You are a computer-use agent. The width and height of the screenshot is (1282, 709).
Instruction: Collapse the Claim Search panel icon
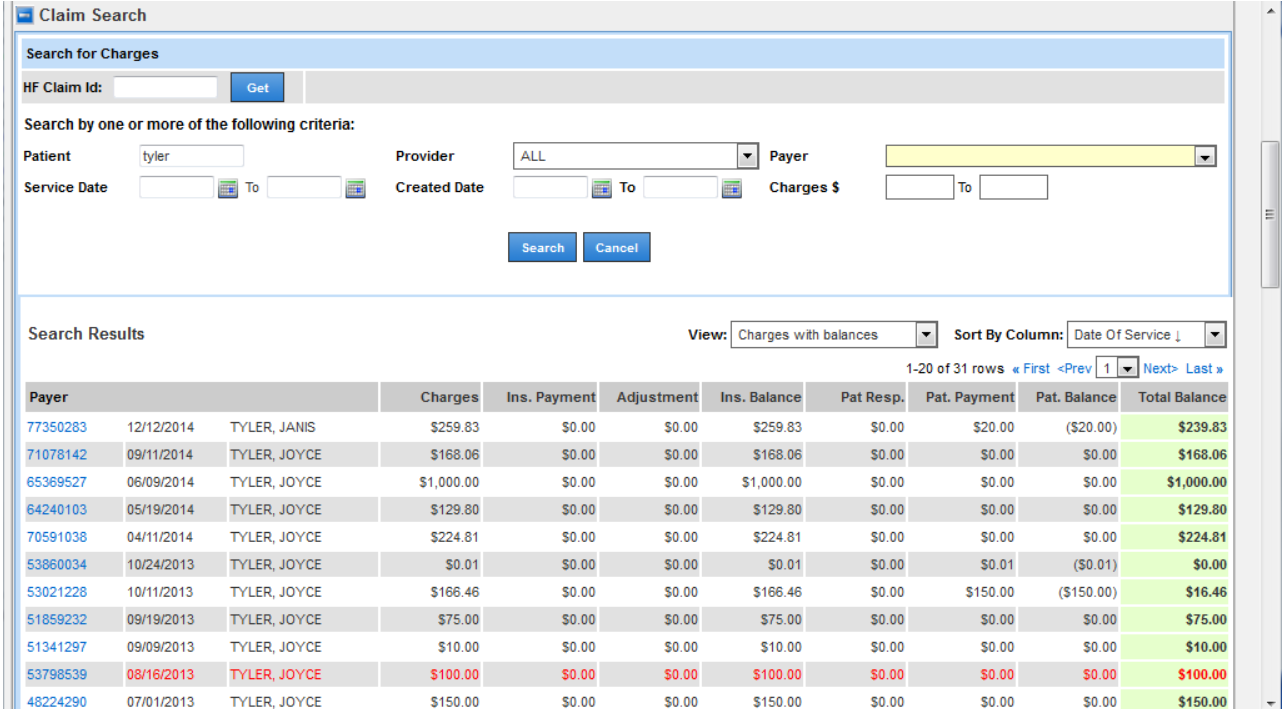[x=25, y=16]
